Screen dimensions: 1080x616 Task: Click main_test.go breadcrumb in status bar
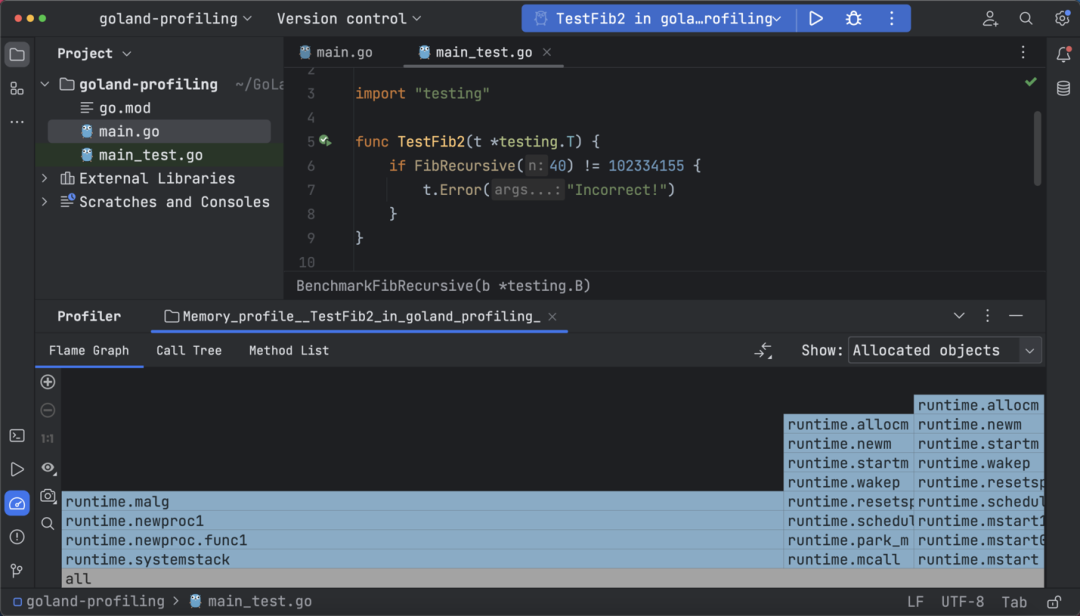point(251,602)
